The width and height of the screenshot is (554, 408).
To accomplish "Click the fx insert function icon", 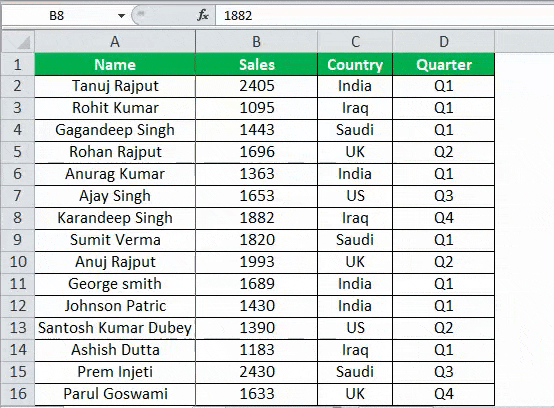I will [x=203, y=16].
